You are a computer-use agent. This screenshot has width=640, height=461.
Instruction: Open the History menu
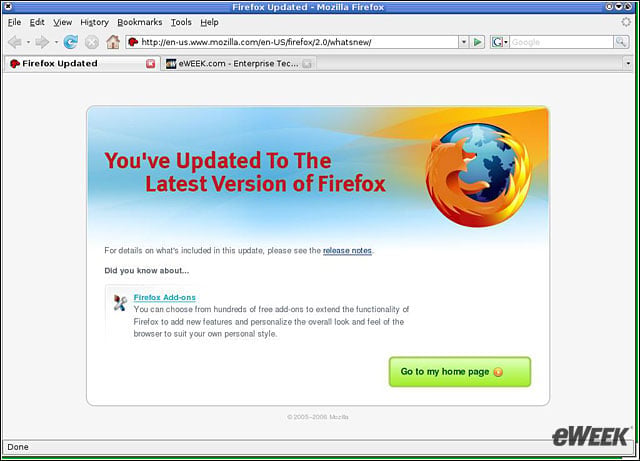pos(94,22)
